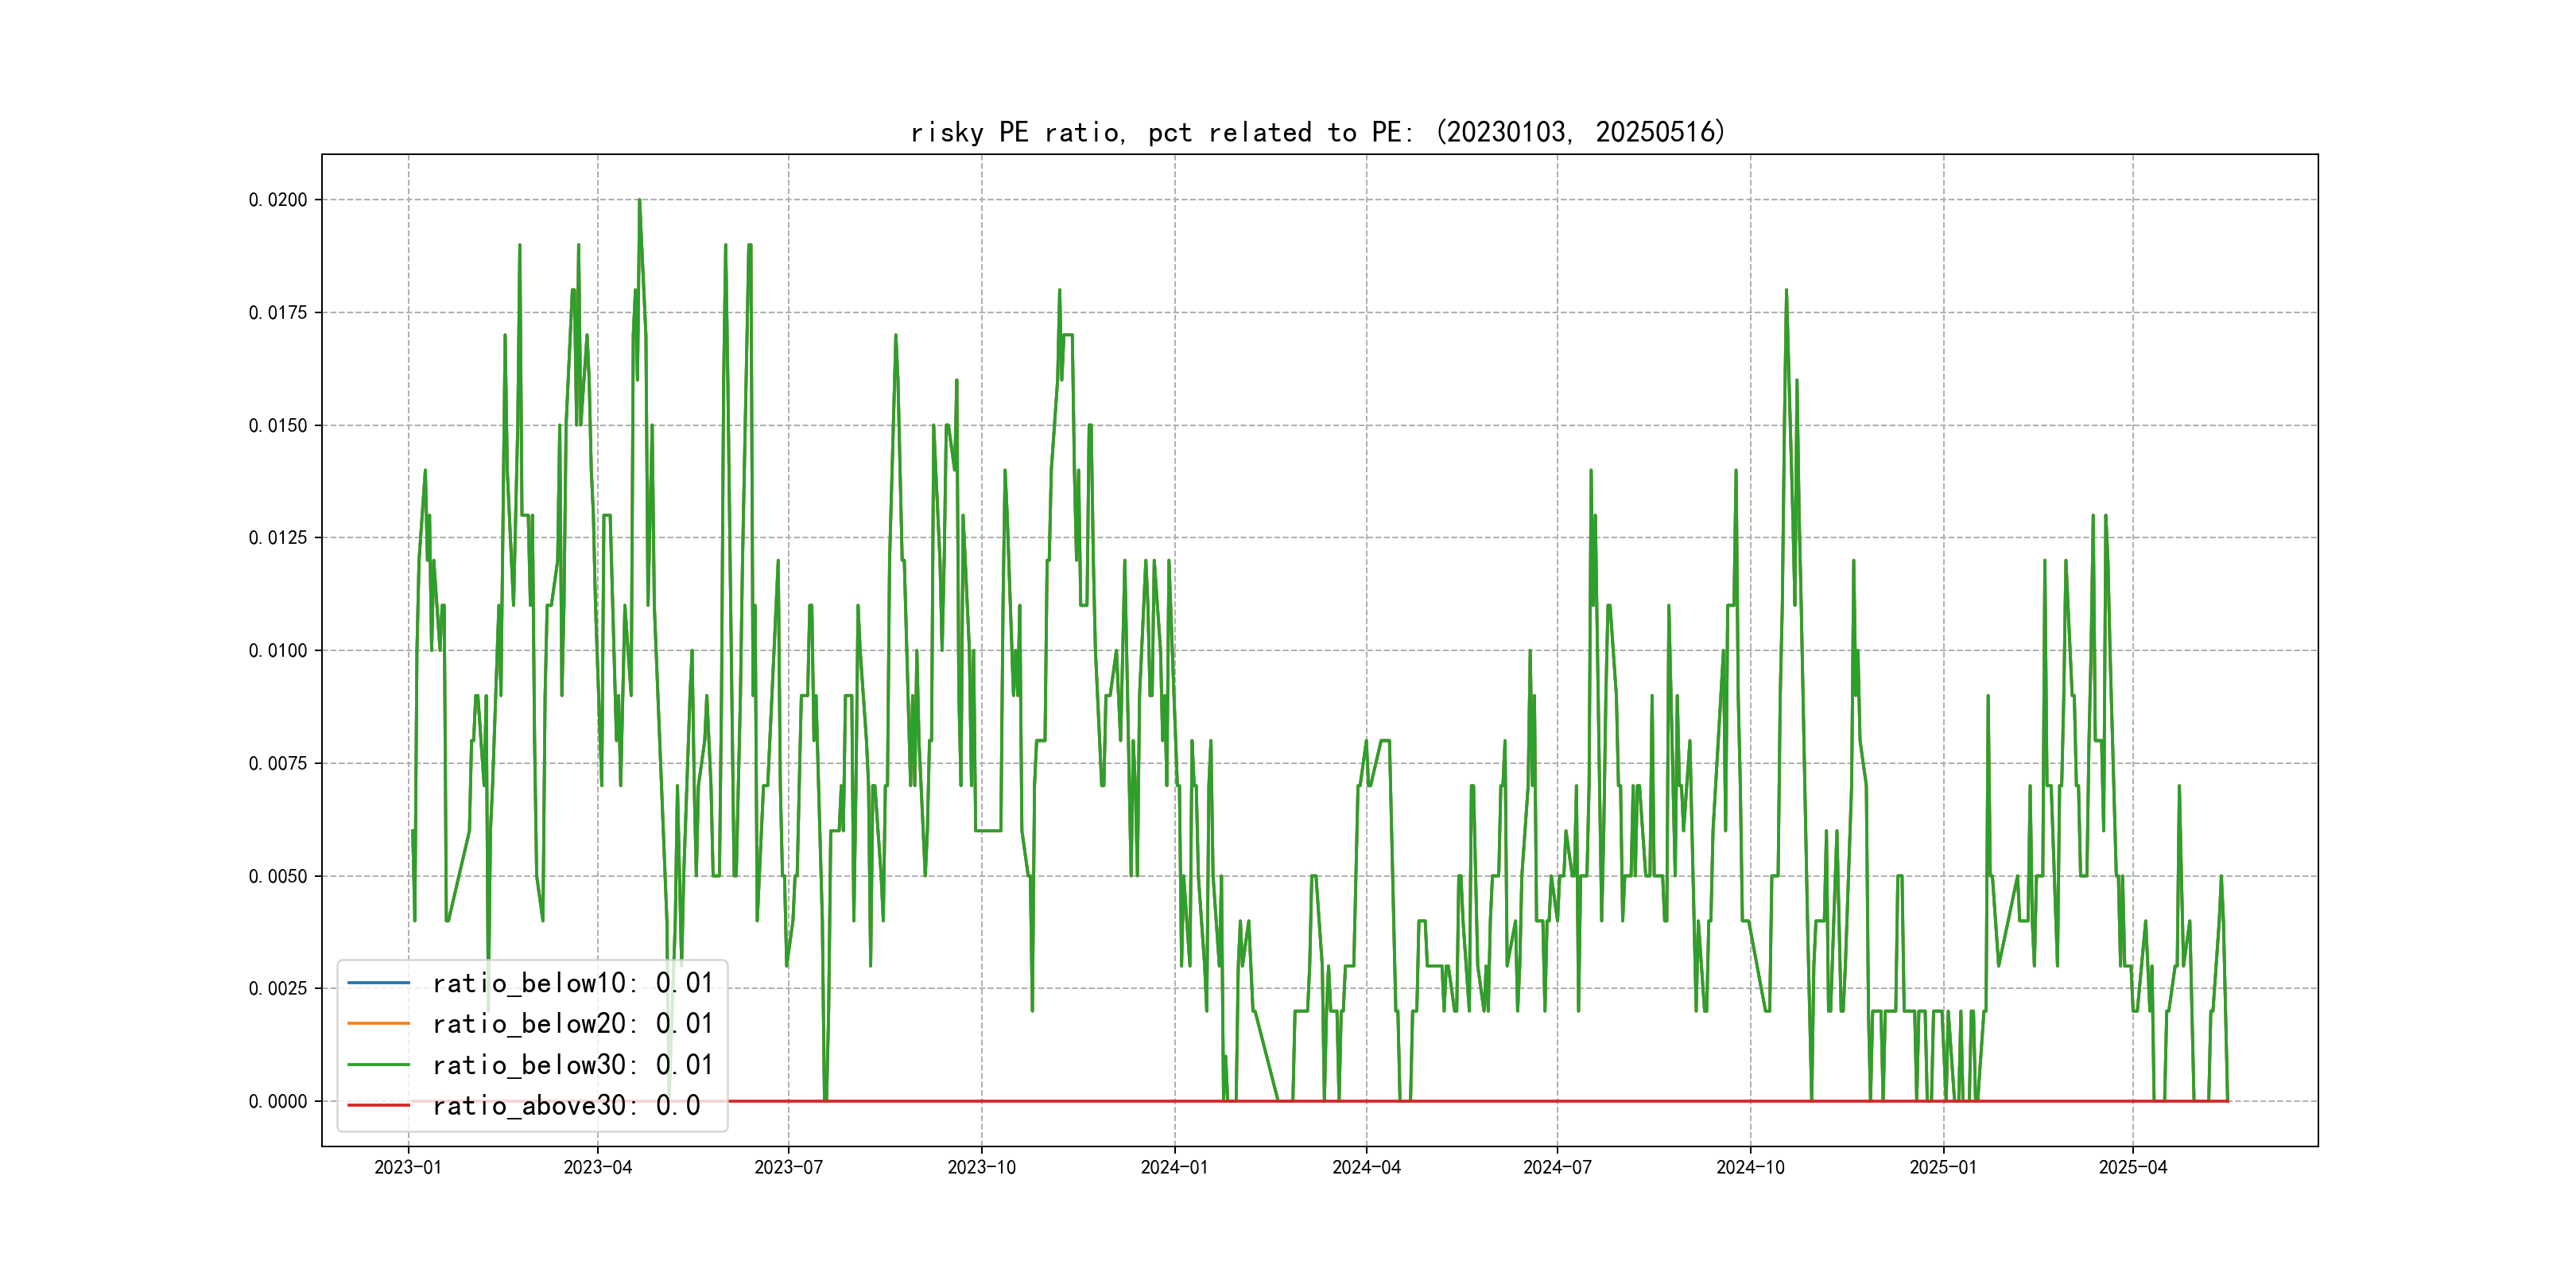The image size is (2576, 1288).
Task: Click the 0.0175 y-axis tick label
Action: [x=278, y=313]
